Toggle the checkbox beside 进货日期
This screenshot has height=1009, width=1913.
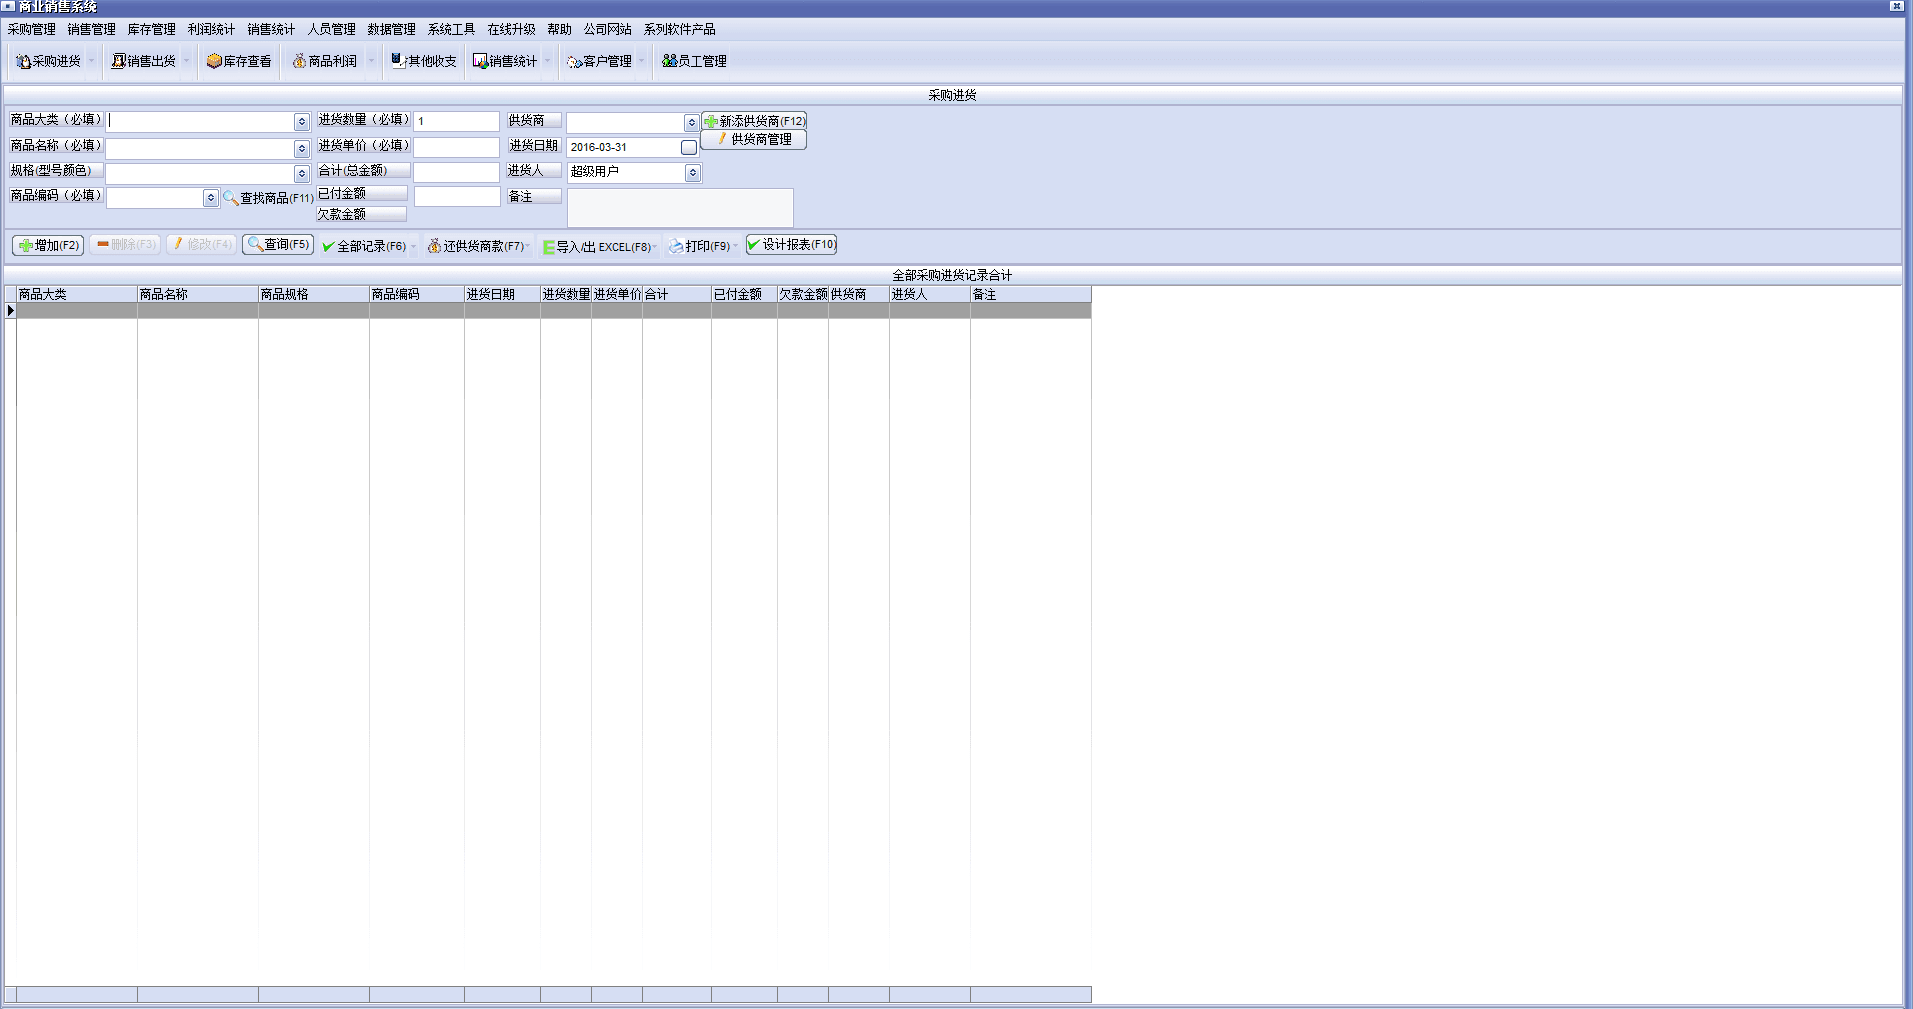(x=688, y=148)
